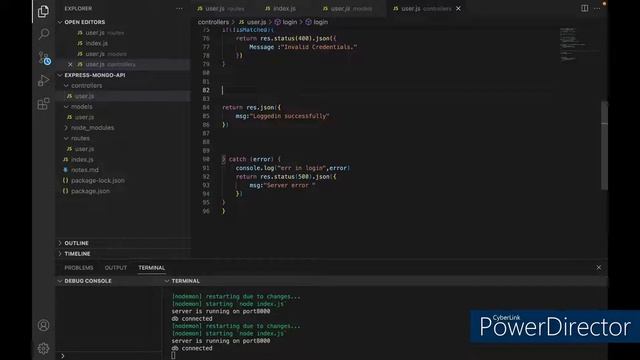Open the Accounts menu icon
This screenshot has height=360, width=640.
pos(43,325)
